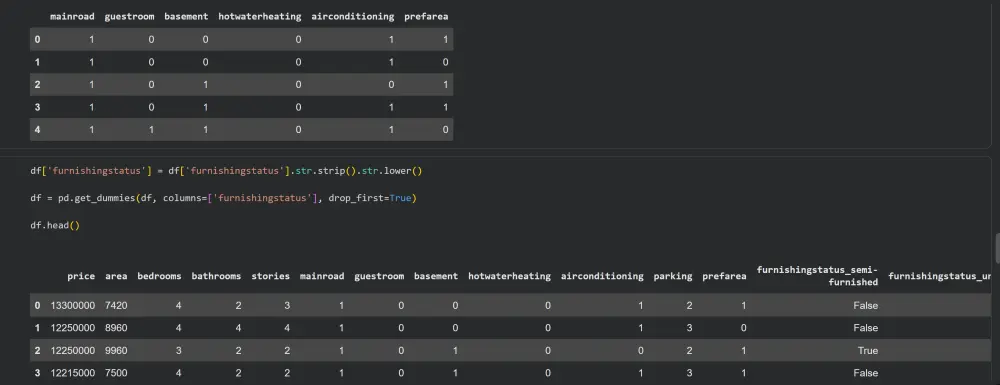Click row index 3 of the df.head() table
This screenshot has width=1000, height=385.
point(37,373)
